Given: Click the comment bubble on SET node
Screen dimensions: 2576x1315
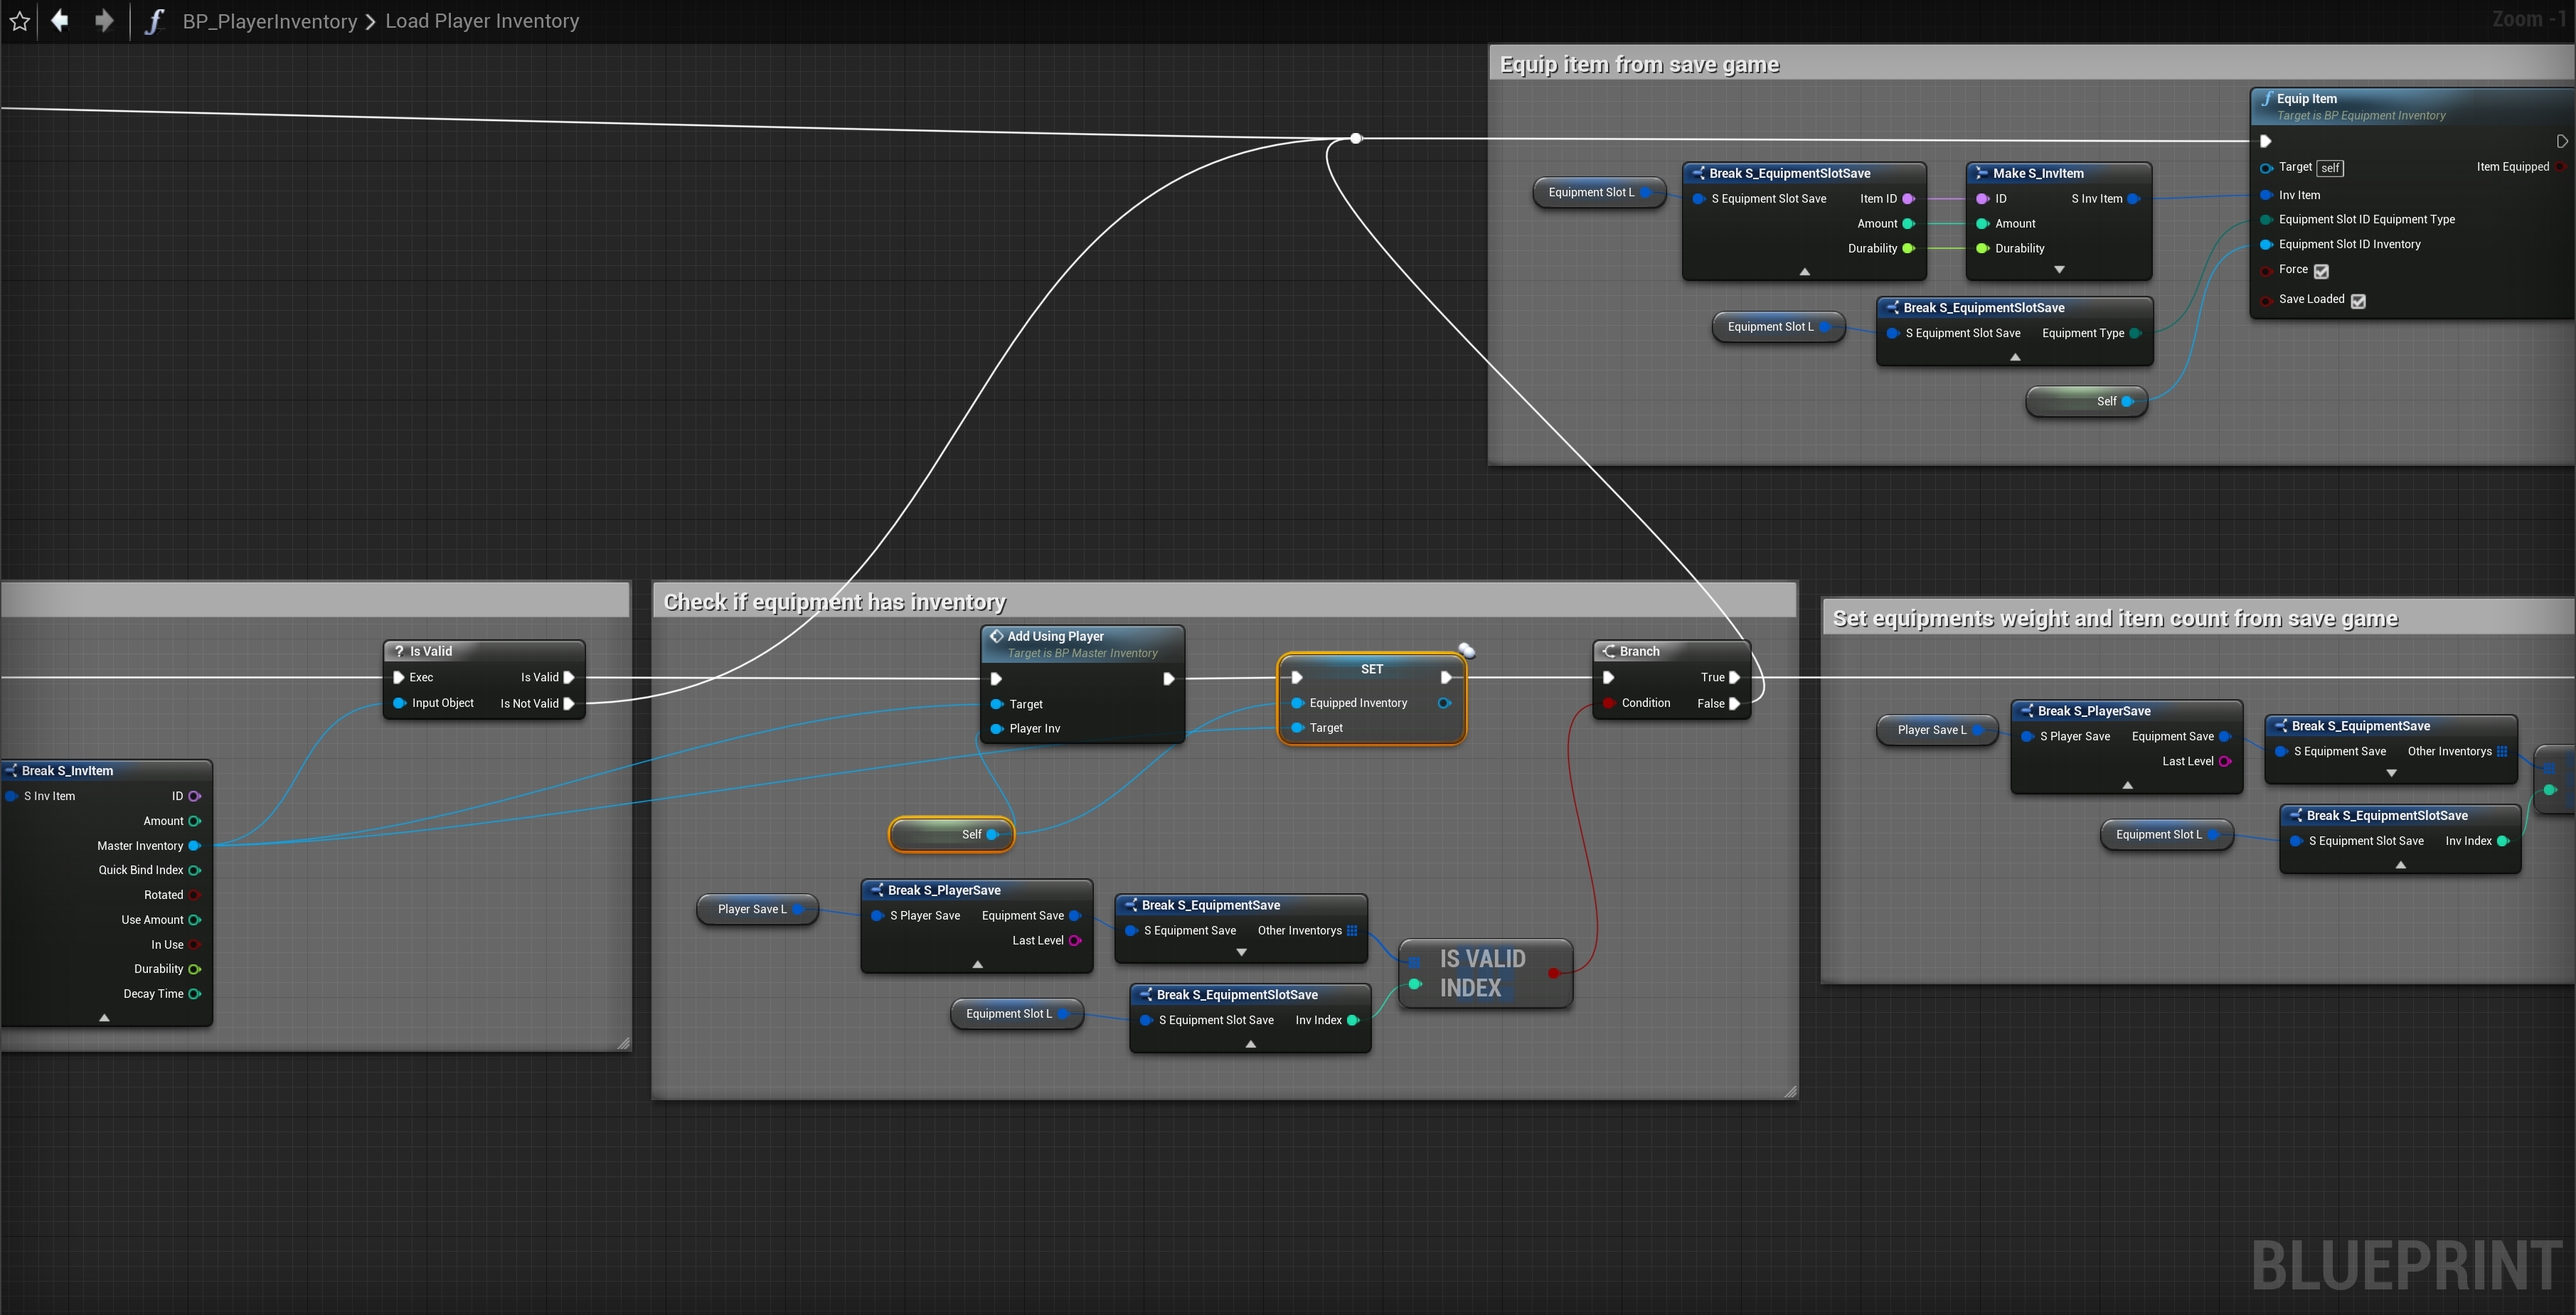Looking at the screenshot, I should [1466, 651].
